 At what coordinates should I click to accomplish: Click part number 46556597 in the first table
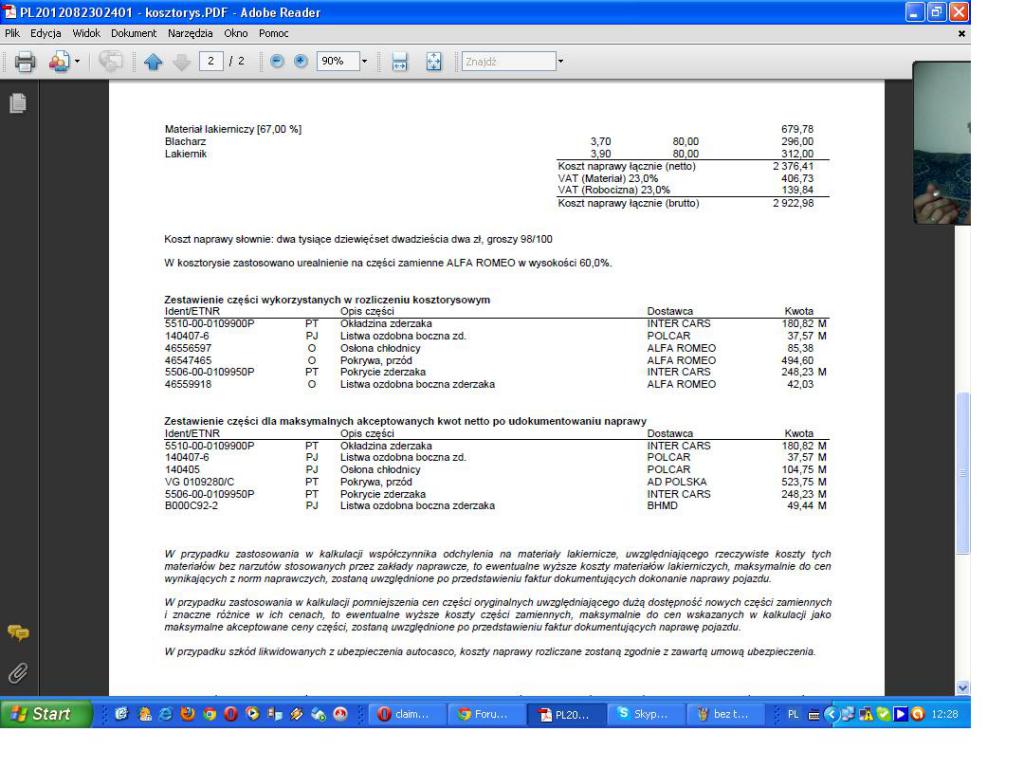point(188,348)
